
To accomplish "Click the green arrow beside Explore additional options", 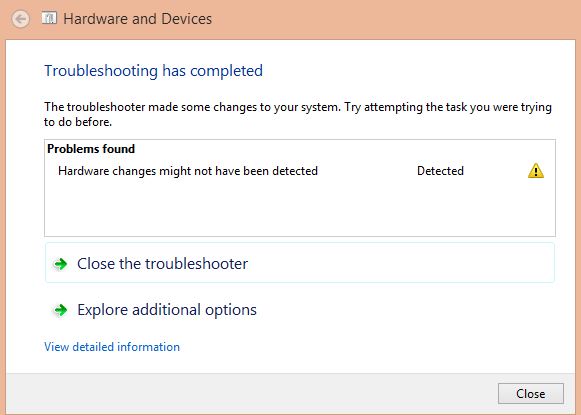I will pyautogui.click(x=60, y=310).
